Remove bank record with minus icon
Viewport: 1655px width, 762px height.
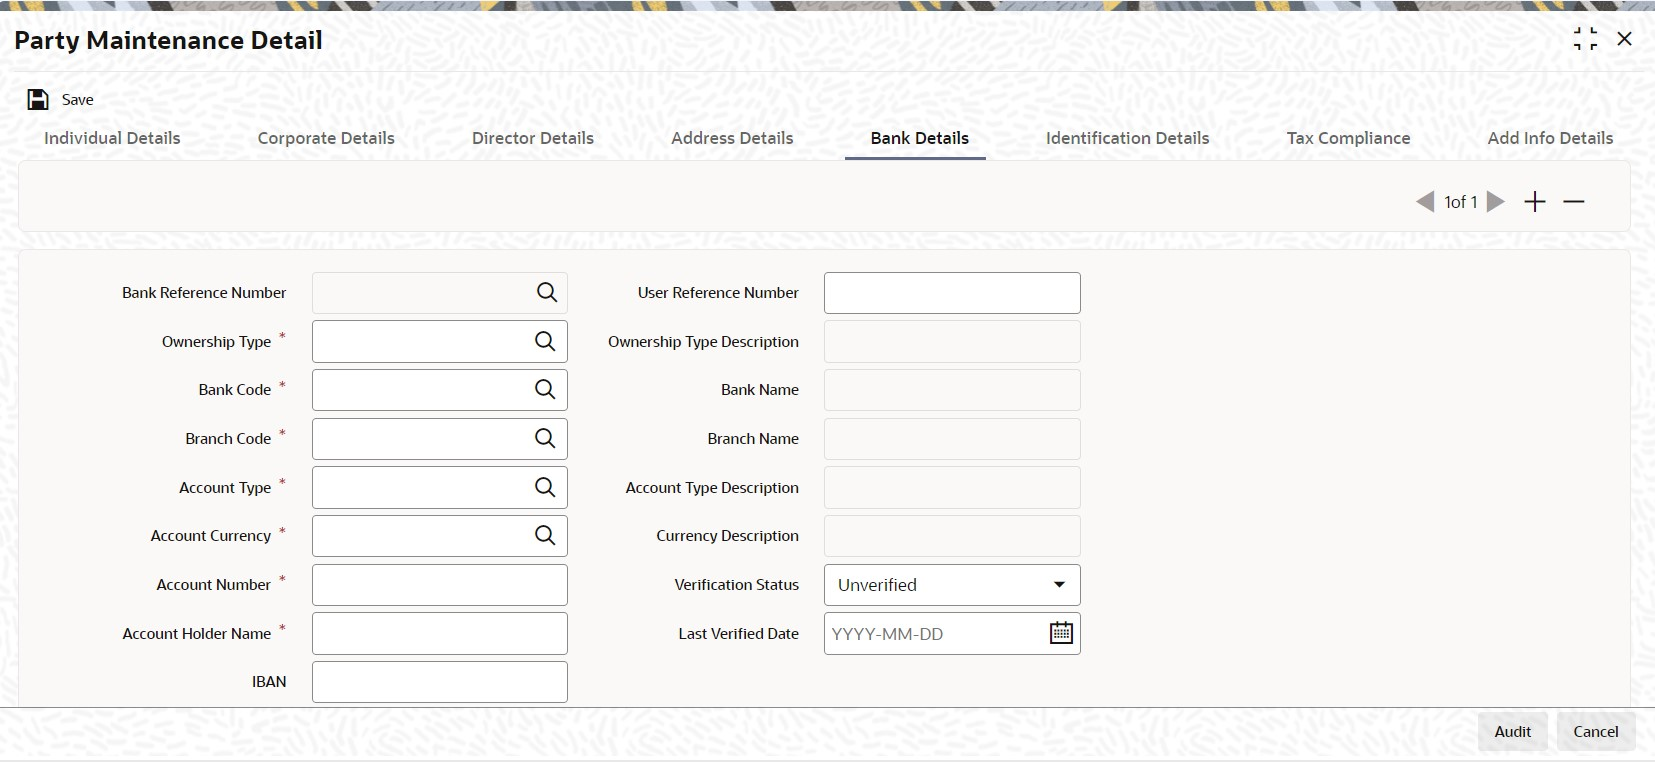(x=1574, y=202)
